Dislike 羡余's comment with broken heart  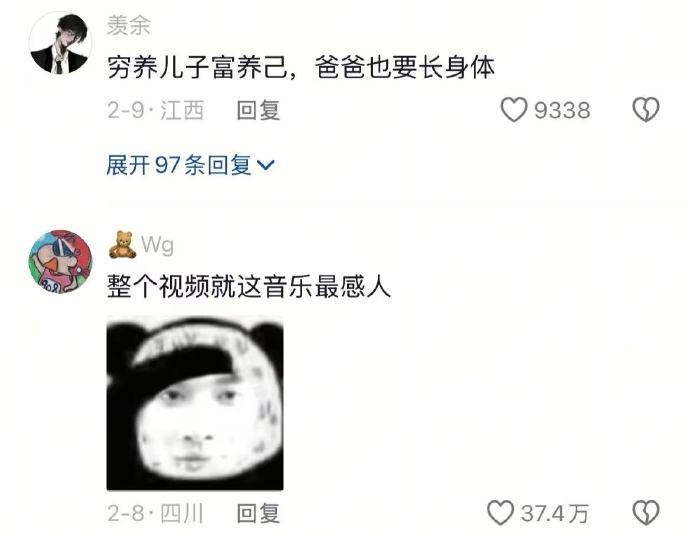[646, 110]
